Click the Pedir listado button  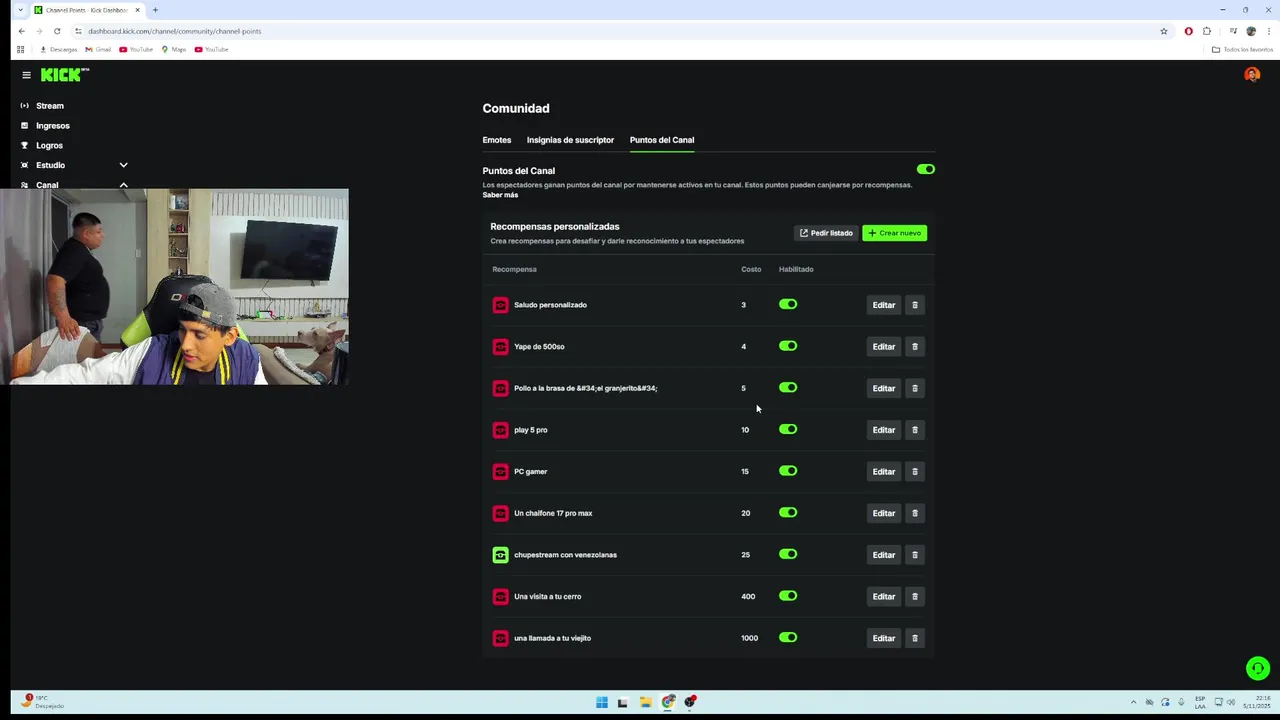826,233
